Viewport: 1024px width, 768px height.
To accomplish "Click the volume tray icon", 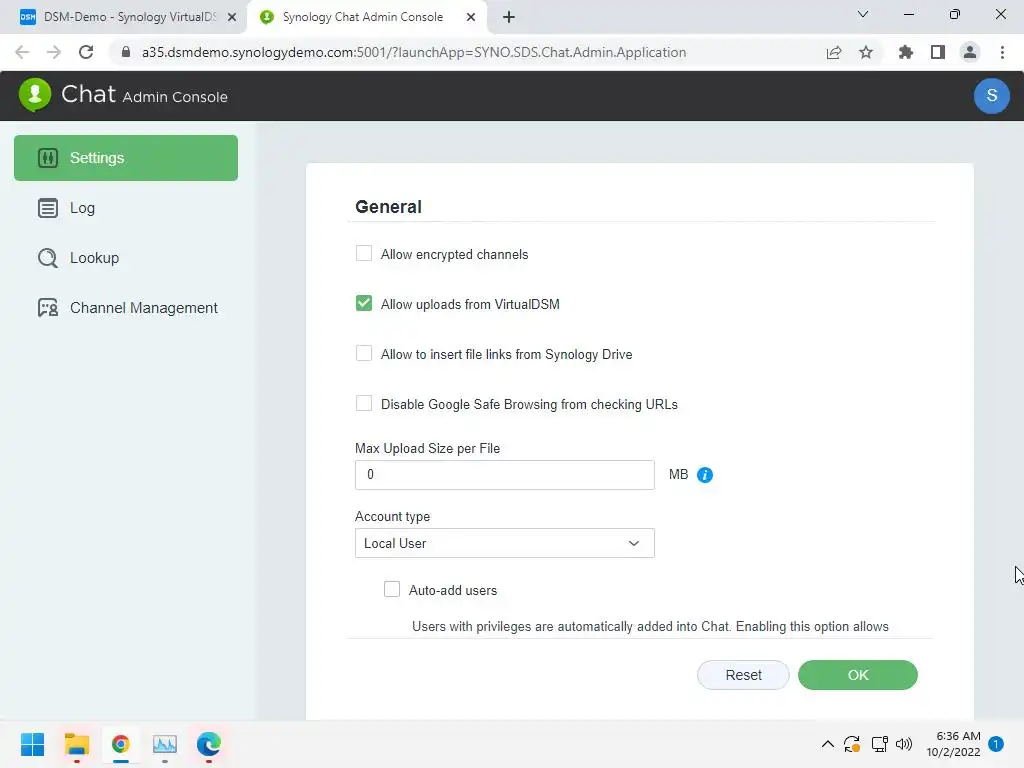I will point(904,744).
